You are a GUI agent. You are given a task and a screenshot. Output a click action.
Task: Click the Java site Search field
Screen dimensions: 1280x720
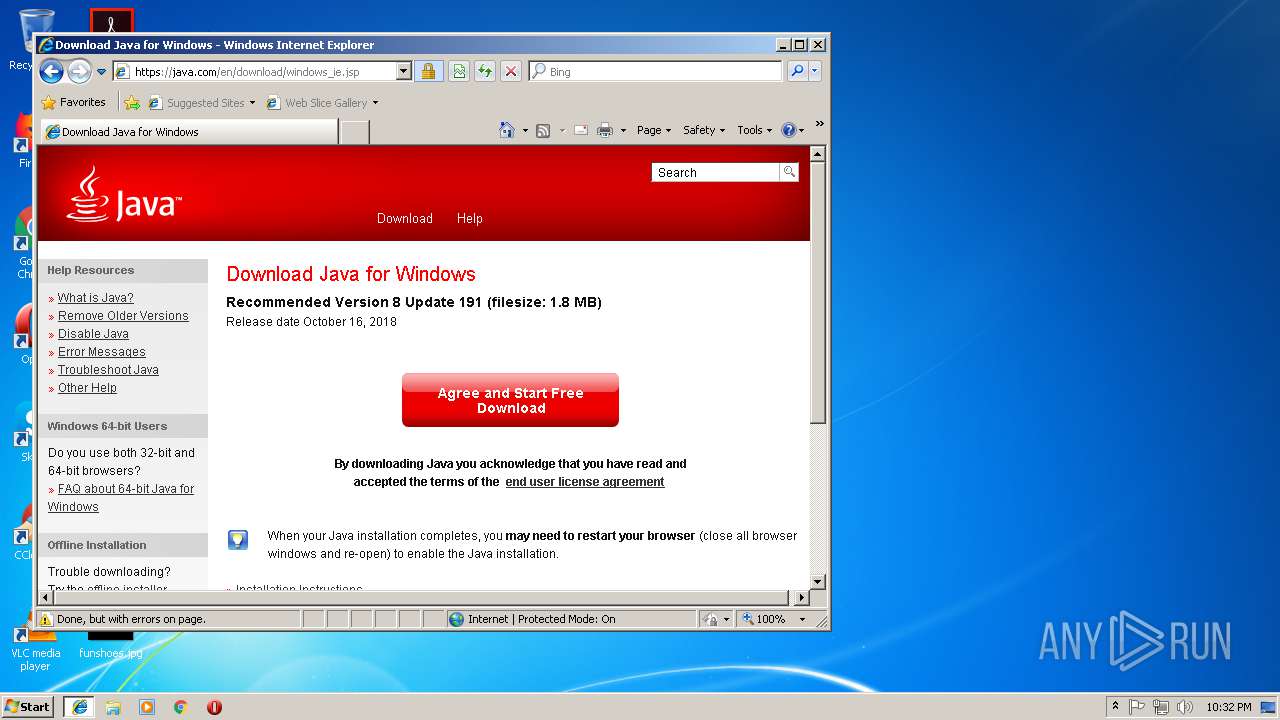click(715, 172)
